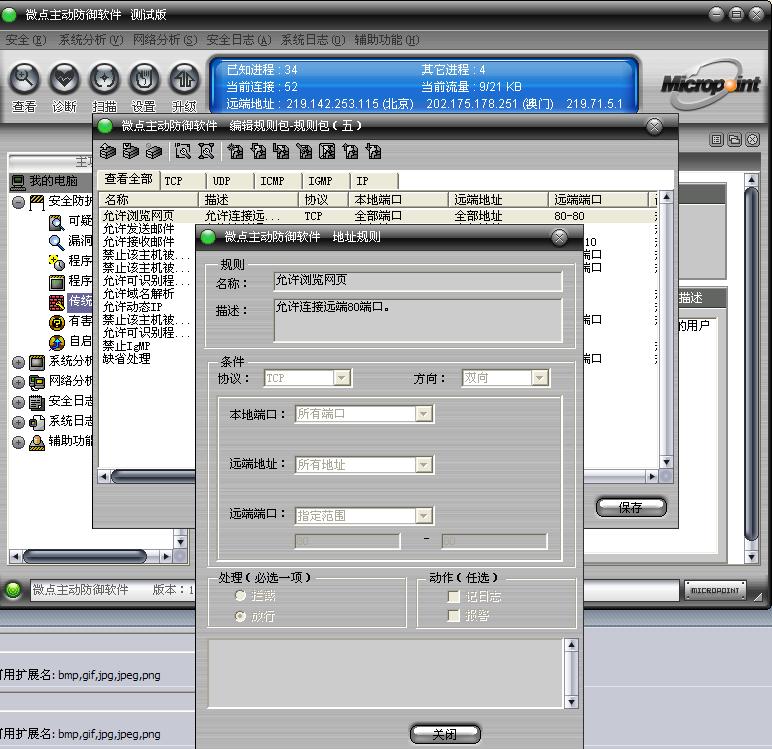Click the third stacked-package icon with a small circle
Viewport: 772px width, 749px height.
click(154, 151)
